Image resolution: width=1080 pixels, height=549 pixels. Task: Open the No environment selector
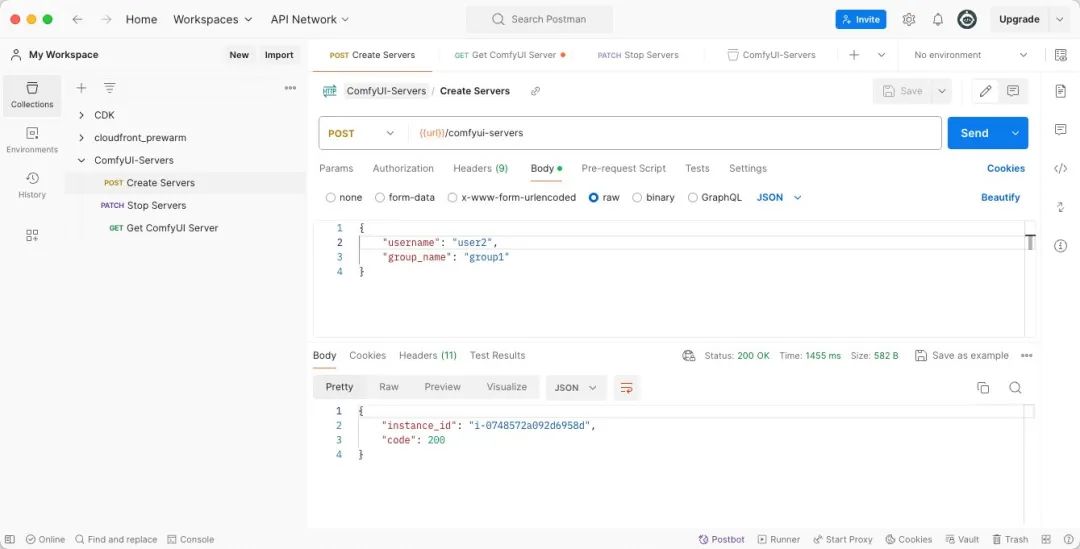(970, 55)
